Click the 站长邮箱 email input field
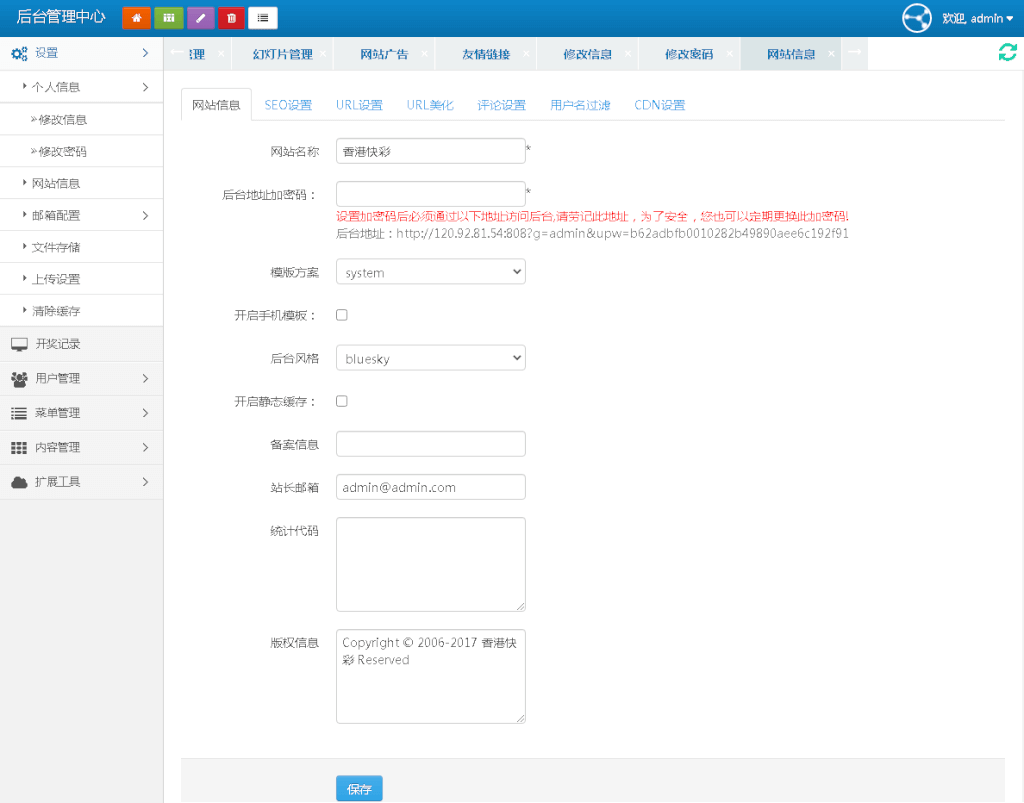Image resolution: width=1024 pixels, height=803 pixels. click(x=430, y=487)
